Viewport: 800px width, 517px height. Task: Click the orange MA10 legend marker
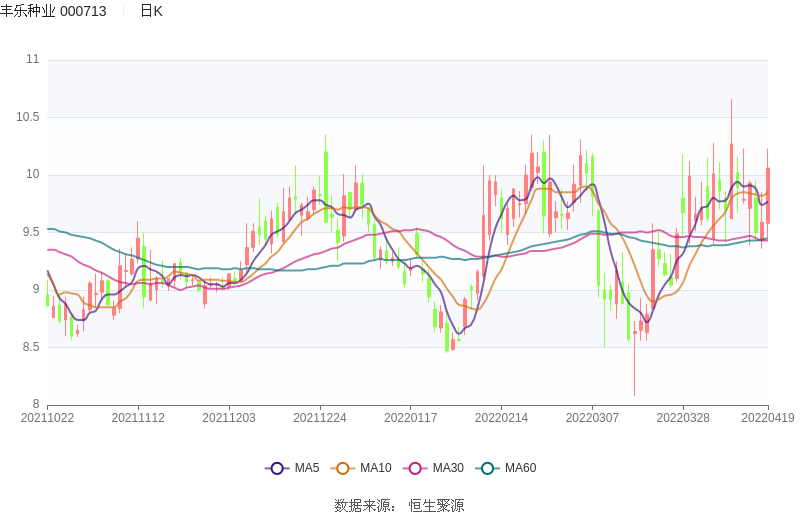coord(343,468)
